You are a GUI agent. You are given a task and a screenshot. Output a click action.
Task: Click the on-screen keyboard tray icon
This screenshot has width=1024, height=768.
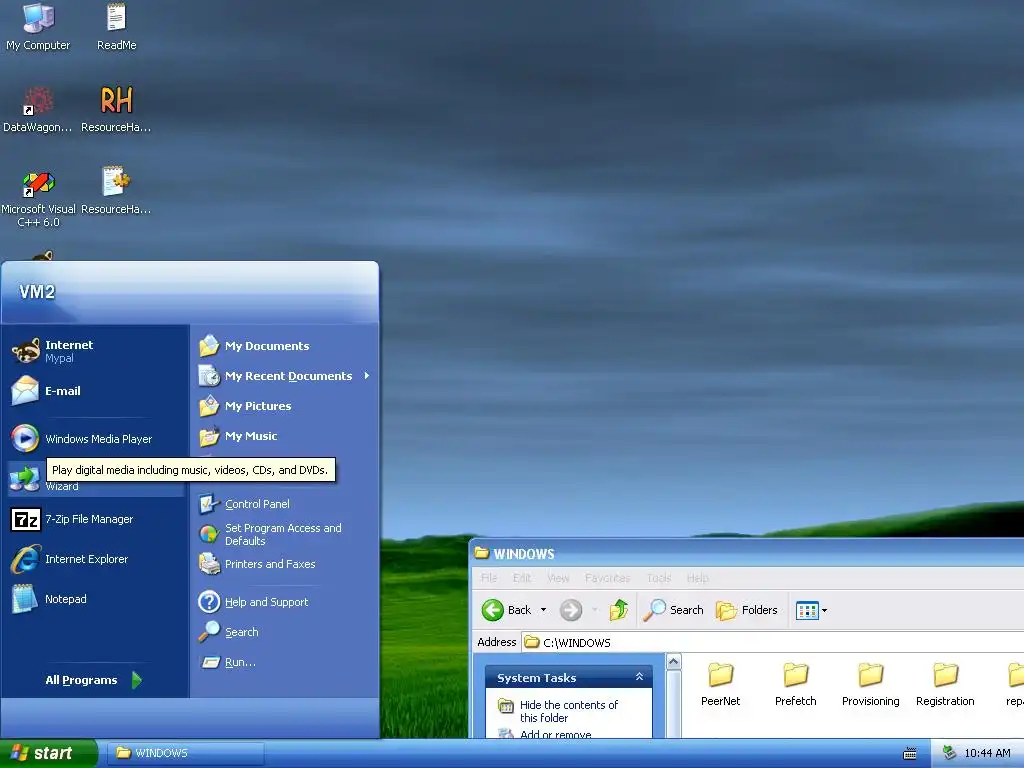[910, 754]
